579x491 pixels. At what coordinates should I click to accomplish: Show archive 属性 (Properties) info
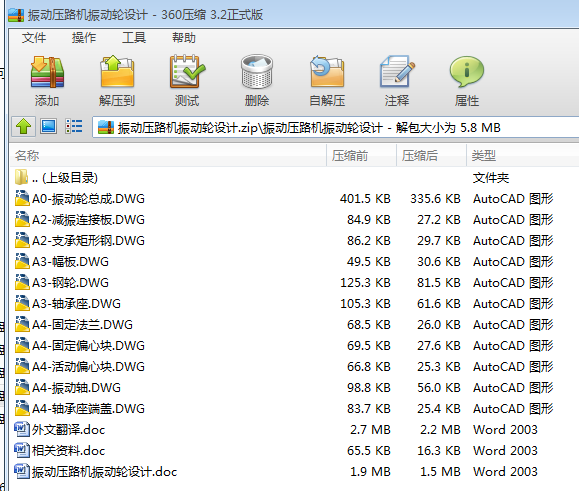click(467, 72)
